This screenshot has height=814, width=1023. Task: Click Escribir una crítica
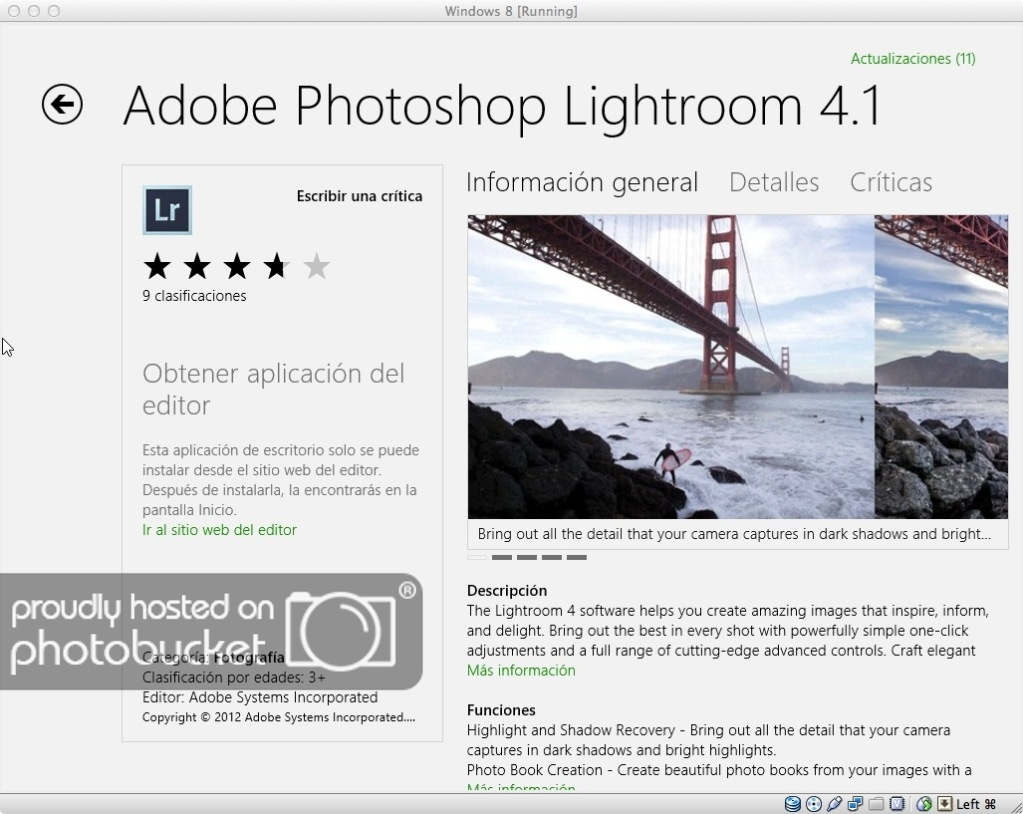[359, 196]
